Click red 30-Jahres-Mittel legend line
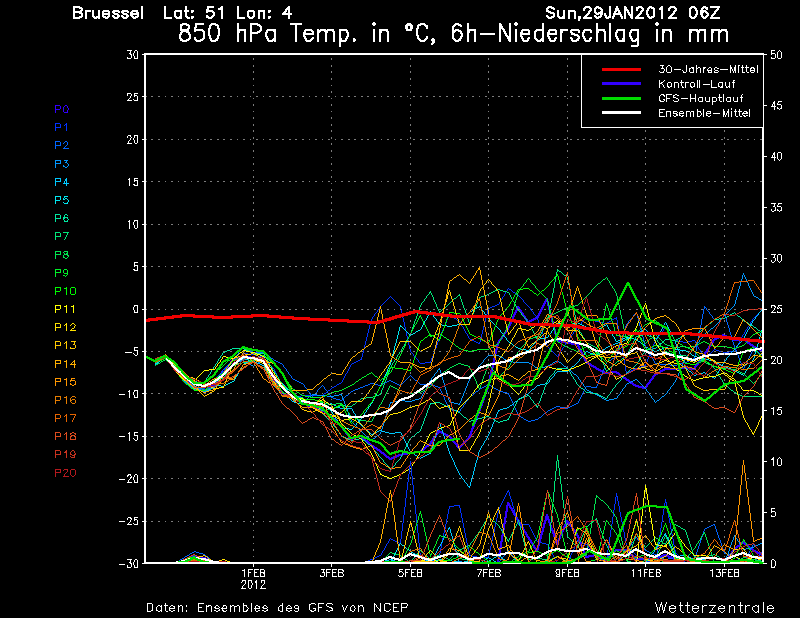Viewport: 800px width, 618px height. click(619, 69)
